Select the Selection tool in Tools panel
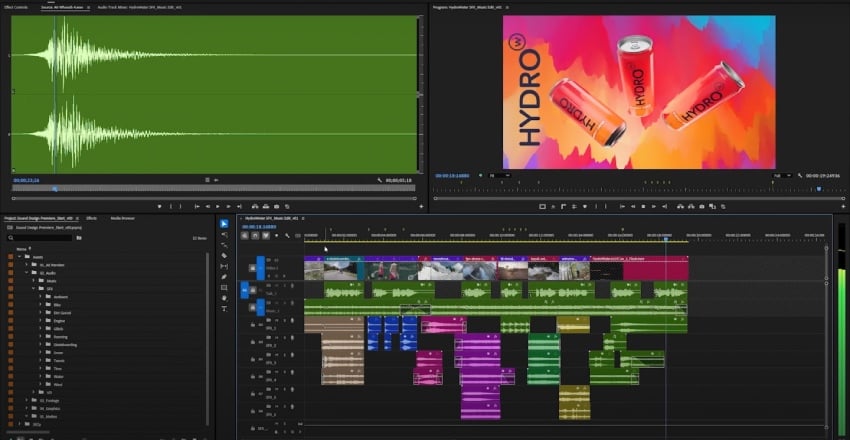The image size is (850, 440). click(x=224, y=224)
